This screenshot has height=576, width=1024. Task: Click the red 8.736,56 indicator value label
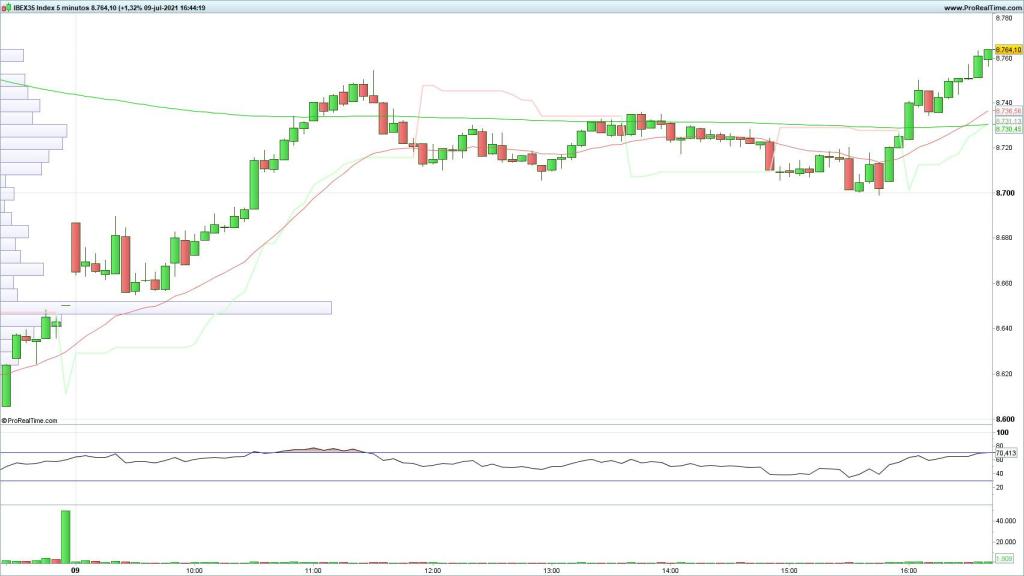1007,111
